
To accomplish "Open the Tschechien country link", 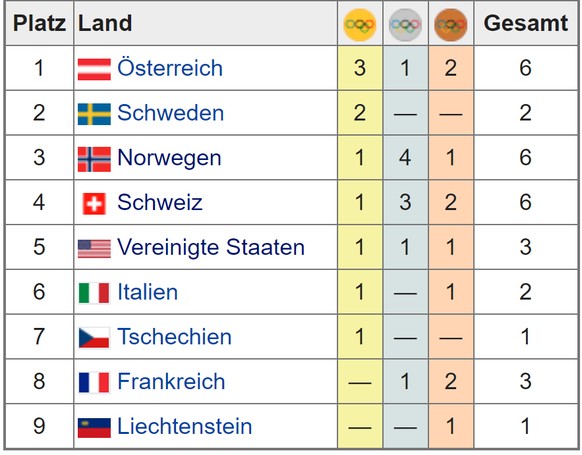I will 174,337.
